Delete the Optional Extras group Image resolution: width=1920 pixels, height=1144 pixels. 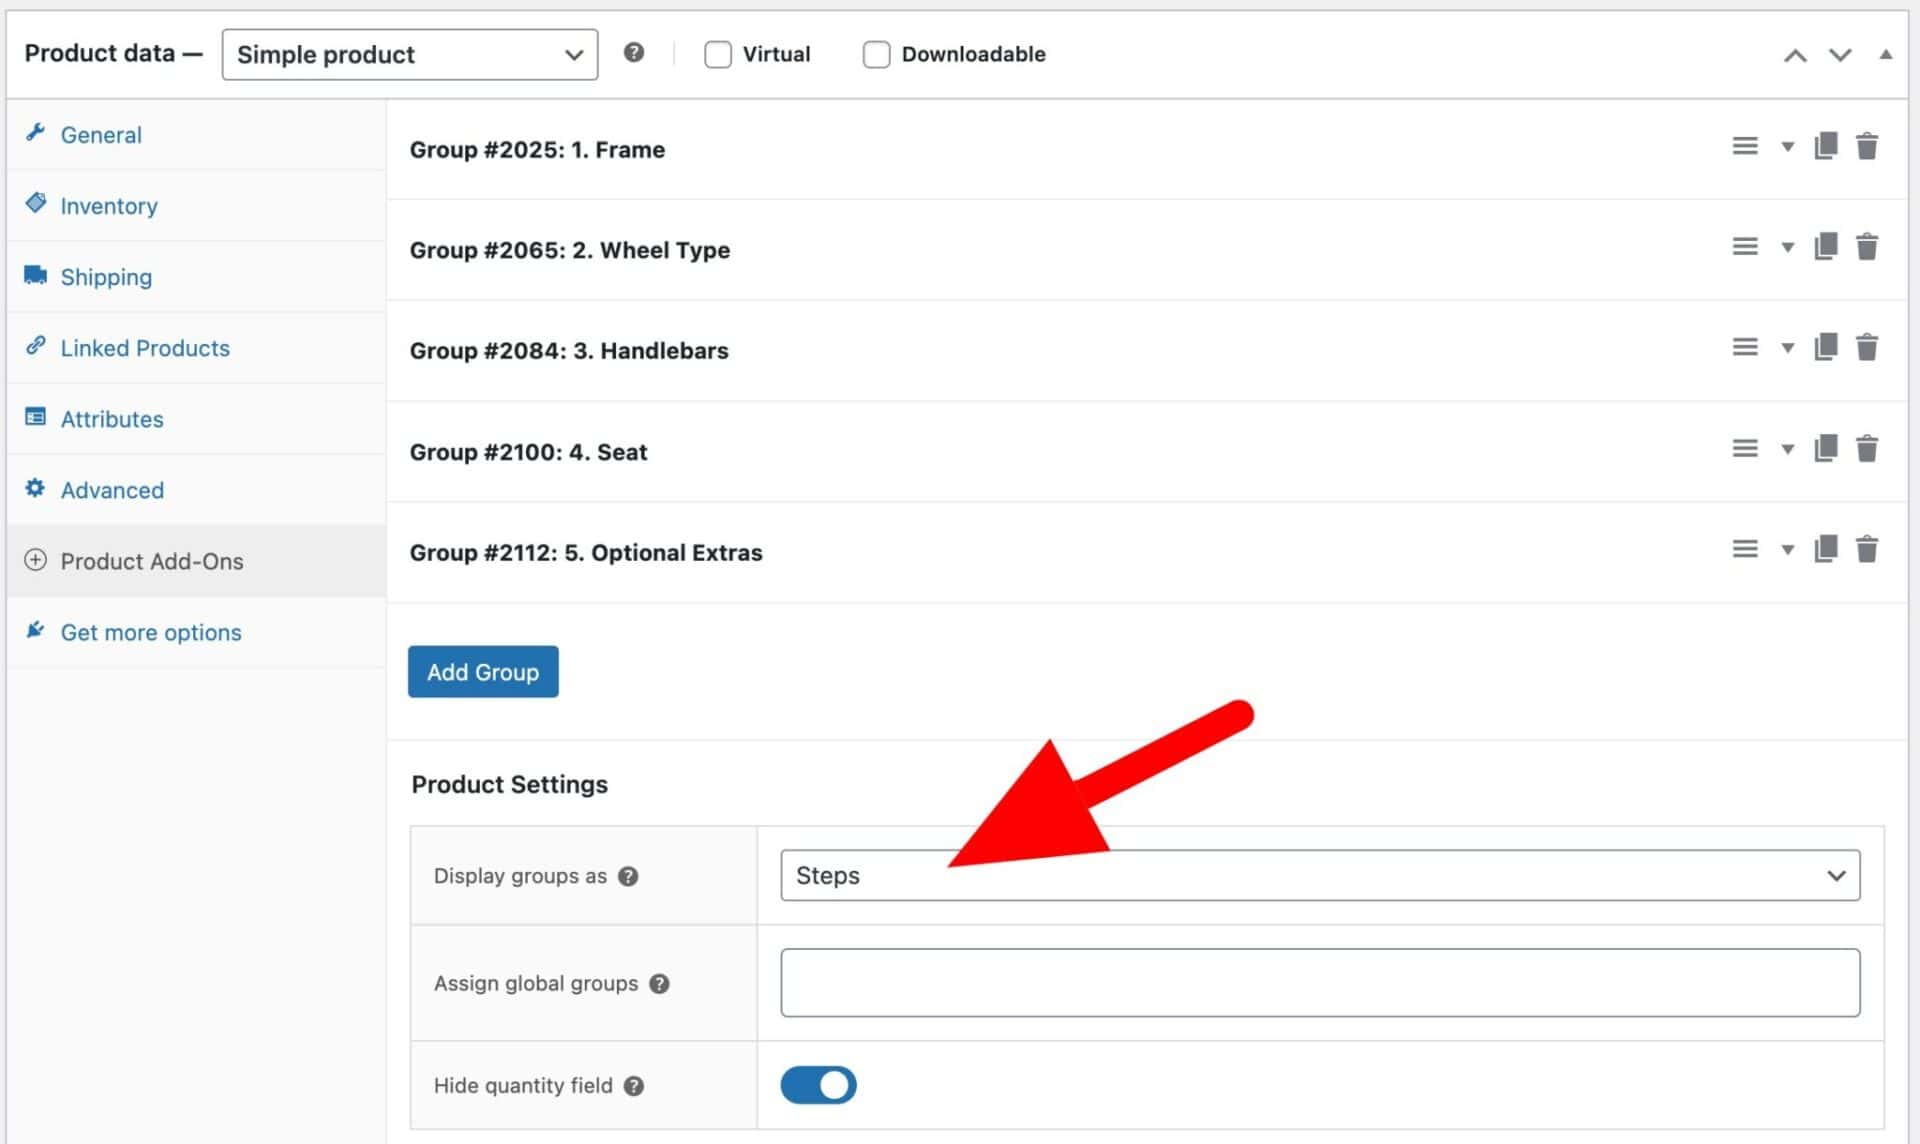[x=1866, y=549]
